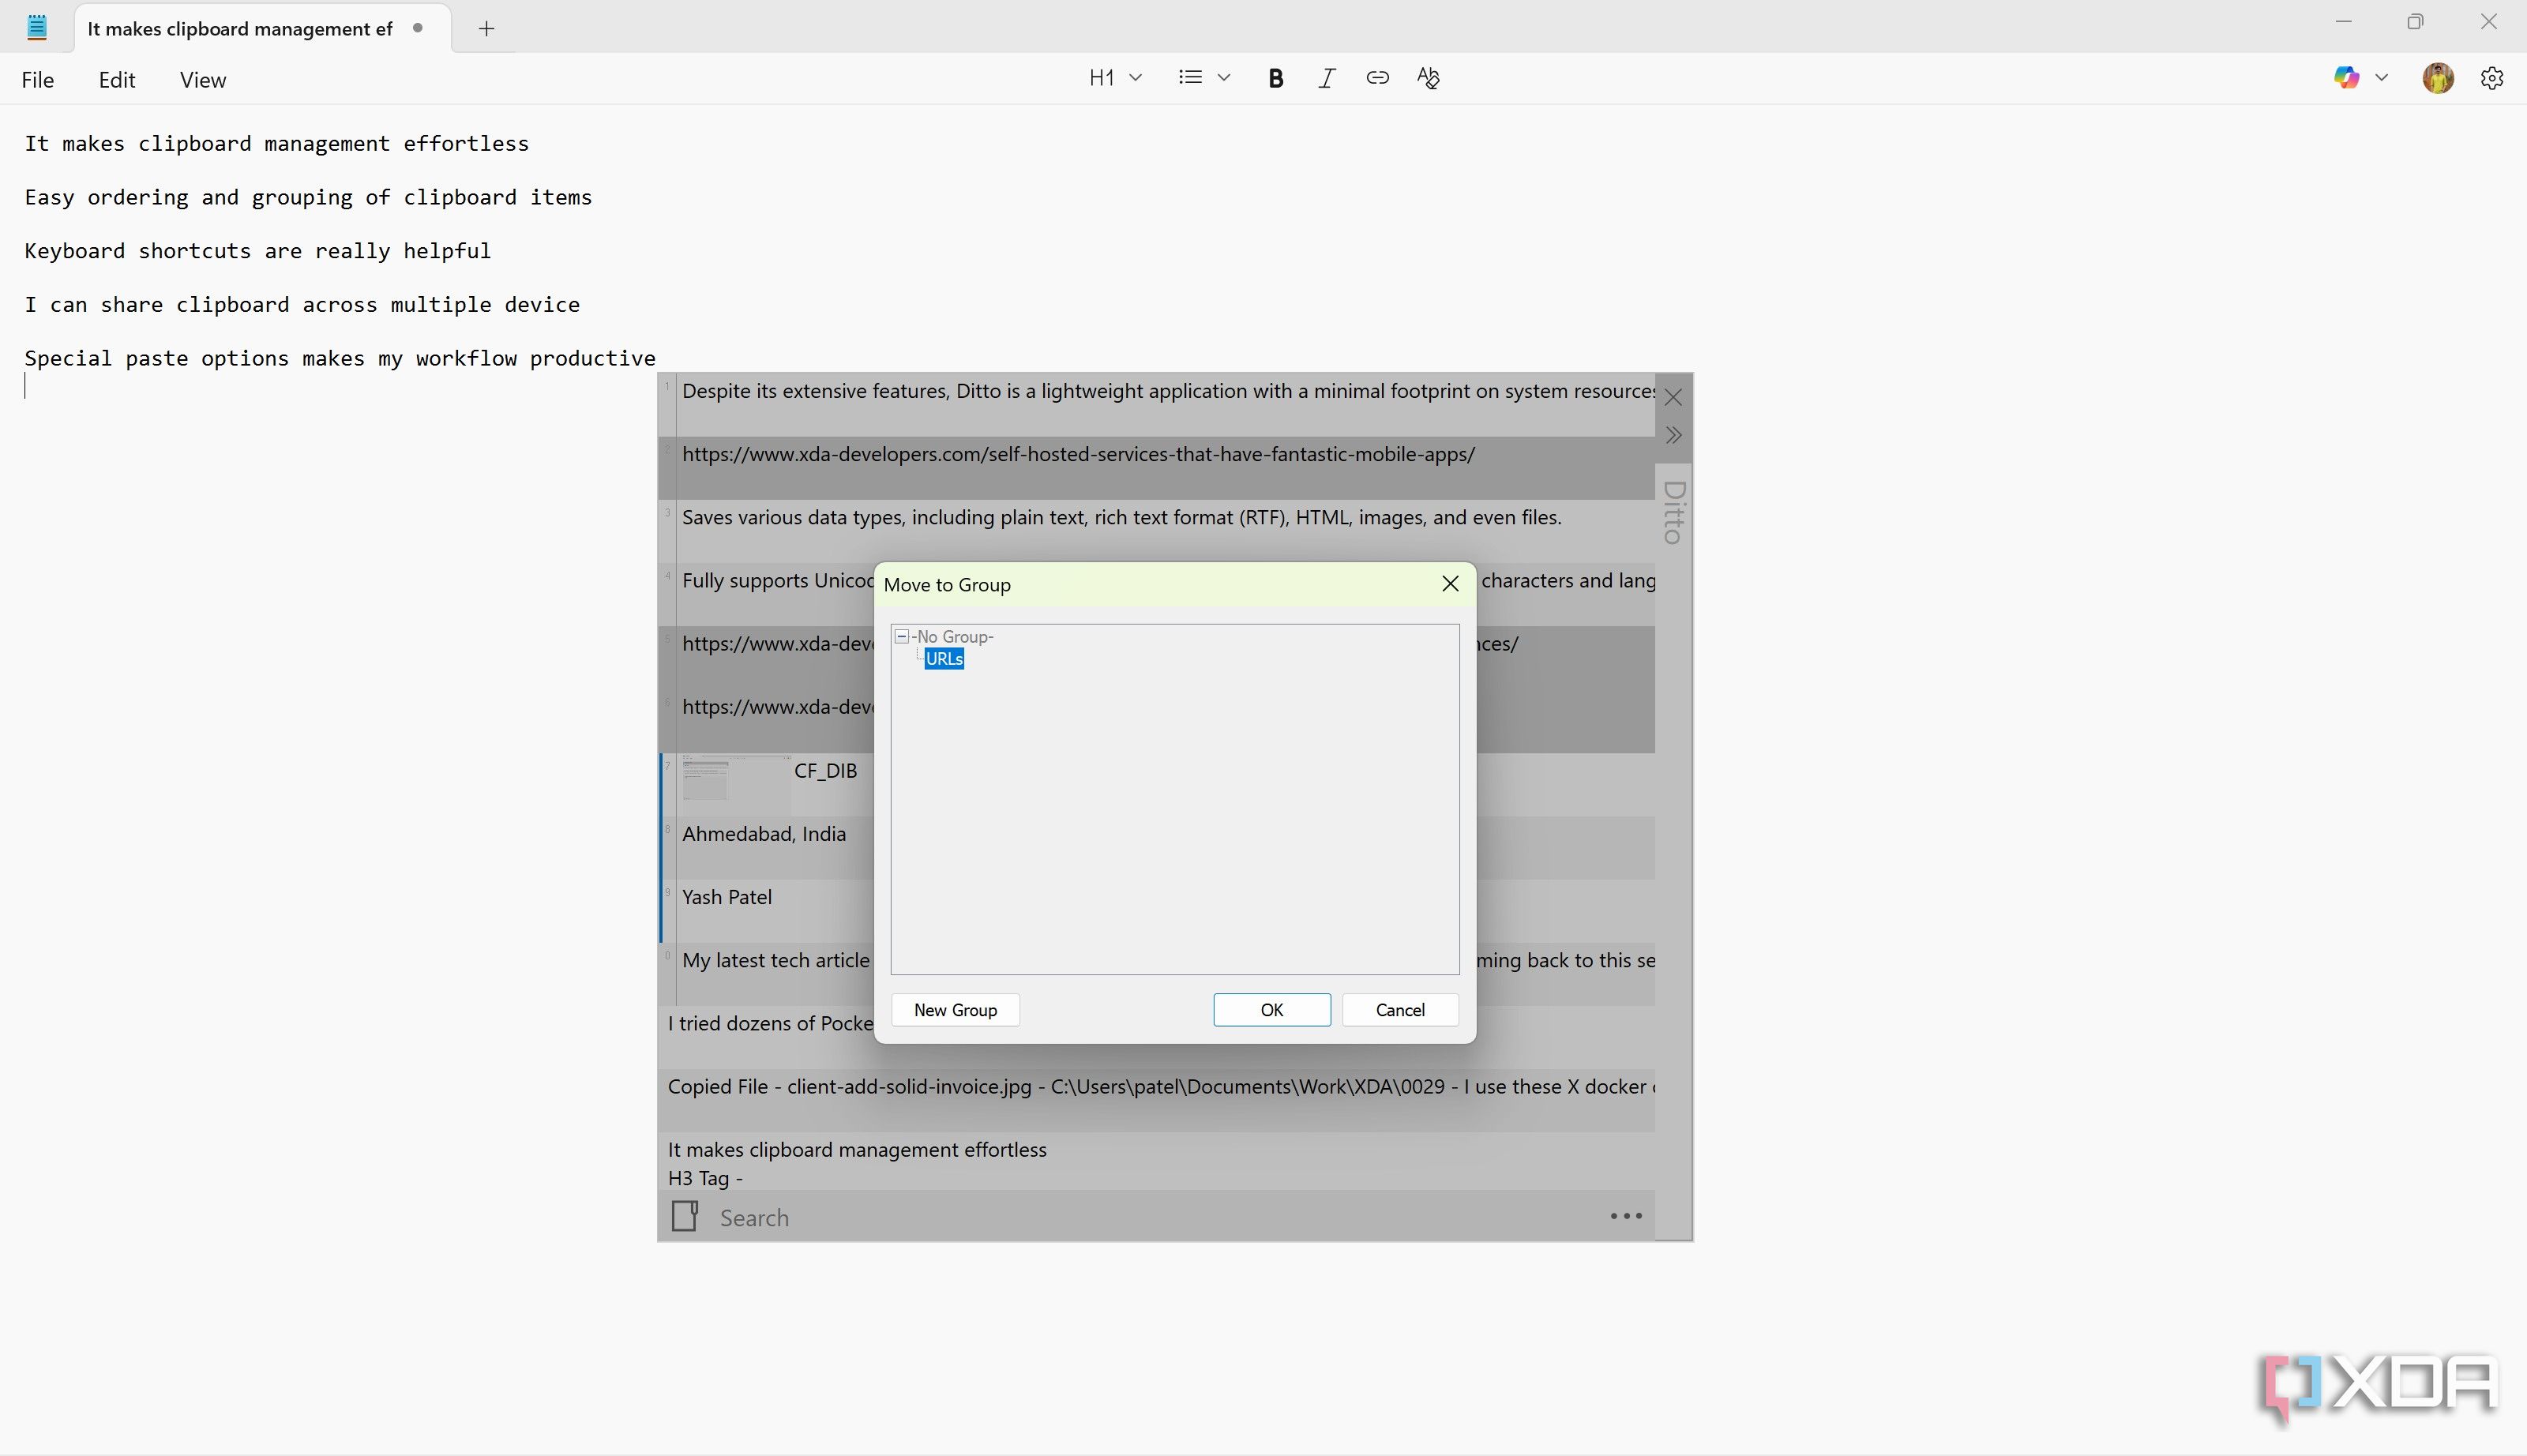Viewport: 2527px width, 1456px height.
Task: Click the Cancel button in dialog
Action: click(1400, 1009)
